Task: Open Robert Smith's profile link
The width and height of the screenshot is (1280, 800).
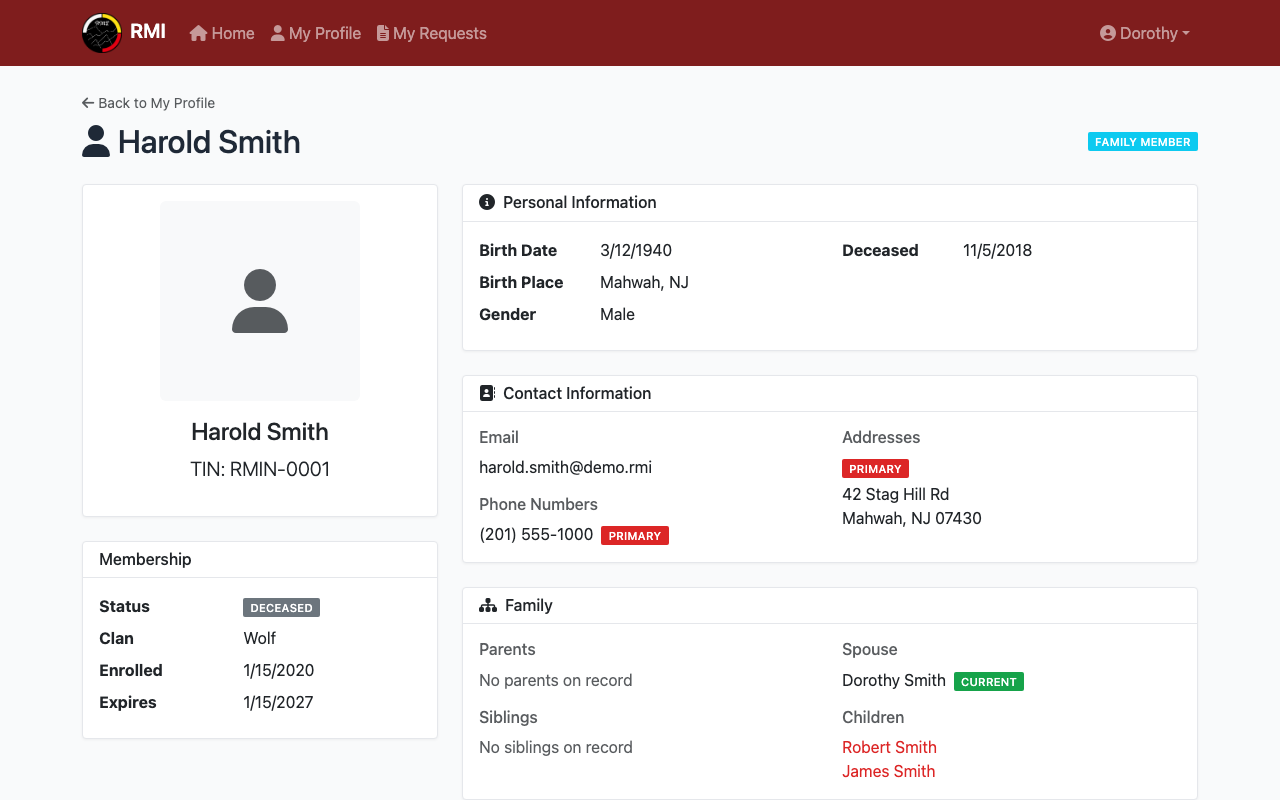Action: coord(889,747)
